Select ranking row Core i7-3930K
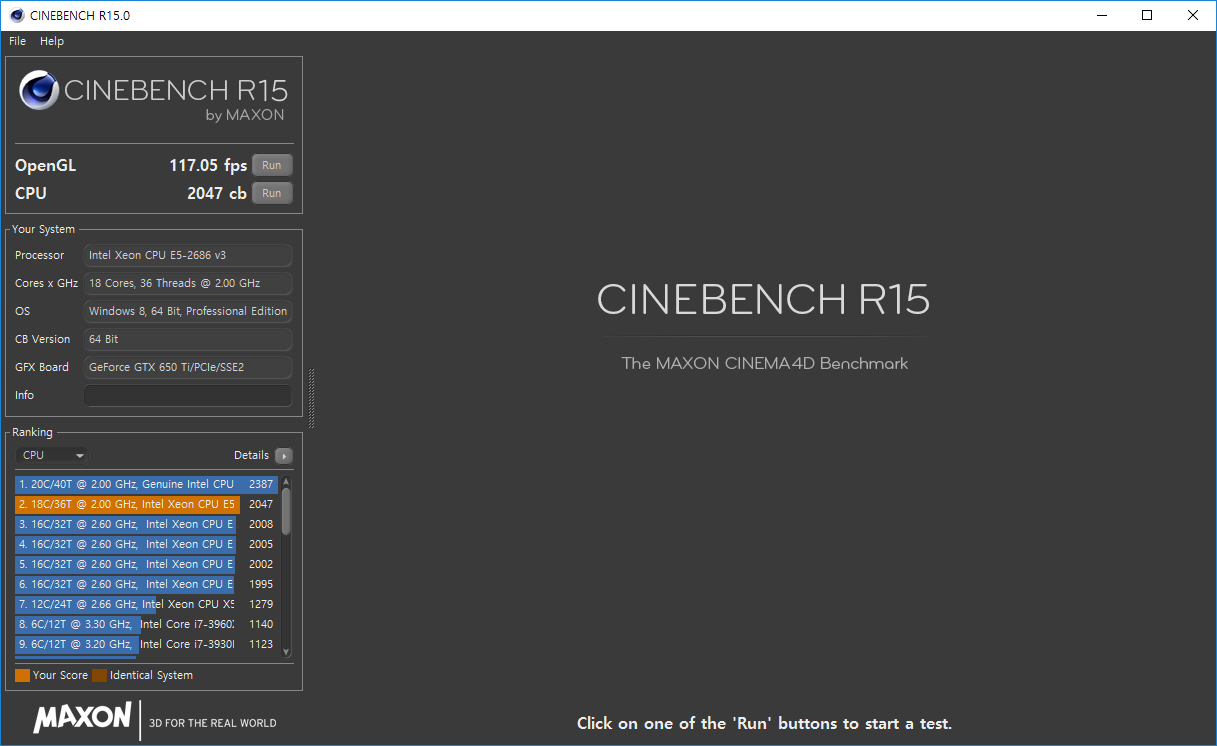Image resolution: width=1217 pixels, height=746 pixels. tap(146, 644)
